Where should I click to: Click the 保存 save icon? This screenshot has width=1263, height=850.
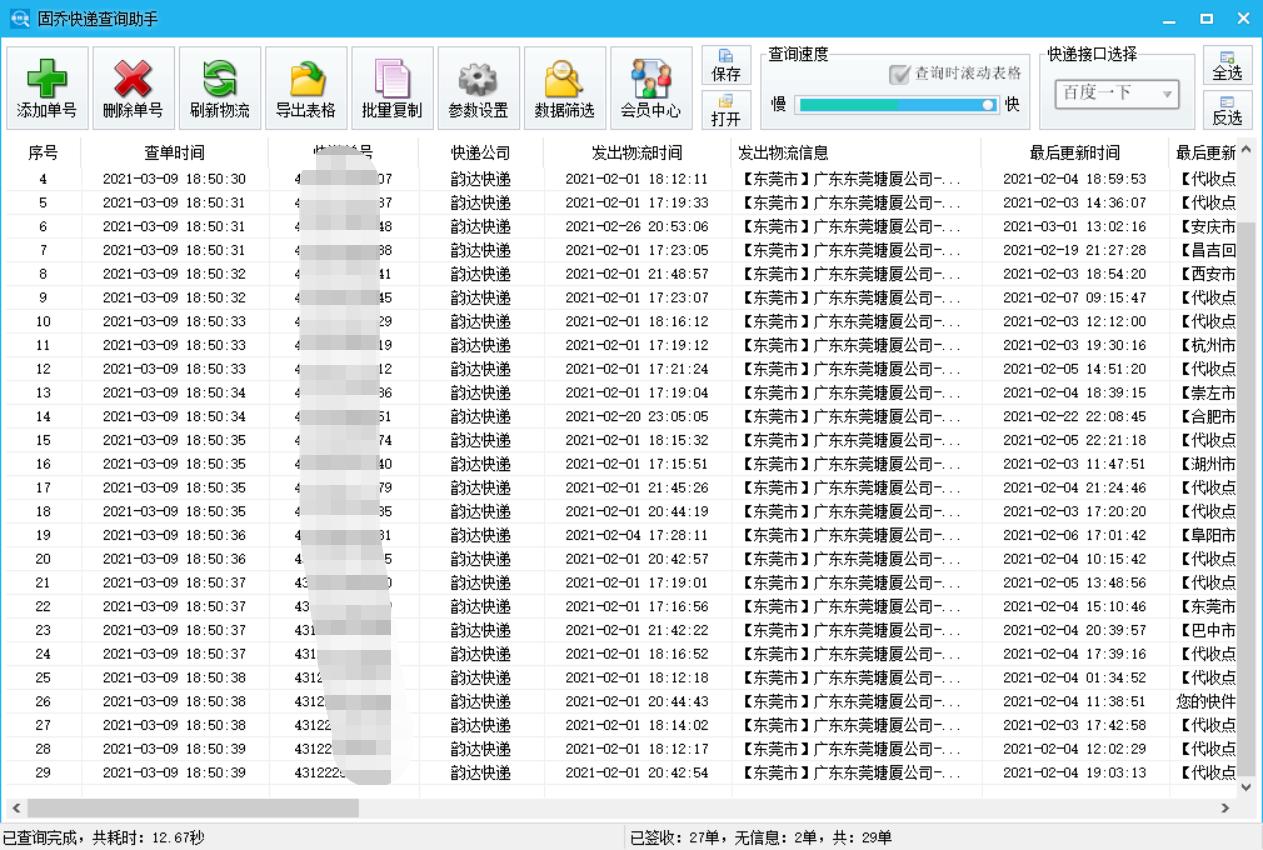pos(727,64)
